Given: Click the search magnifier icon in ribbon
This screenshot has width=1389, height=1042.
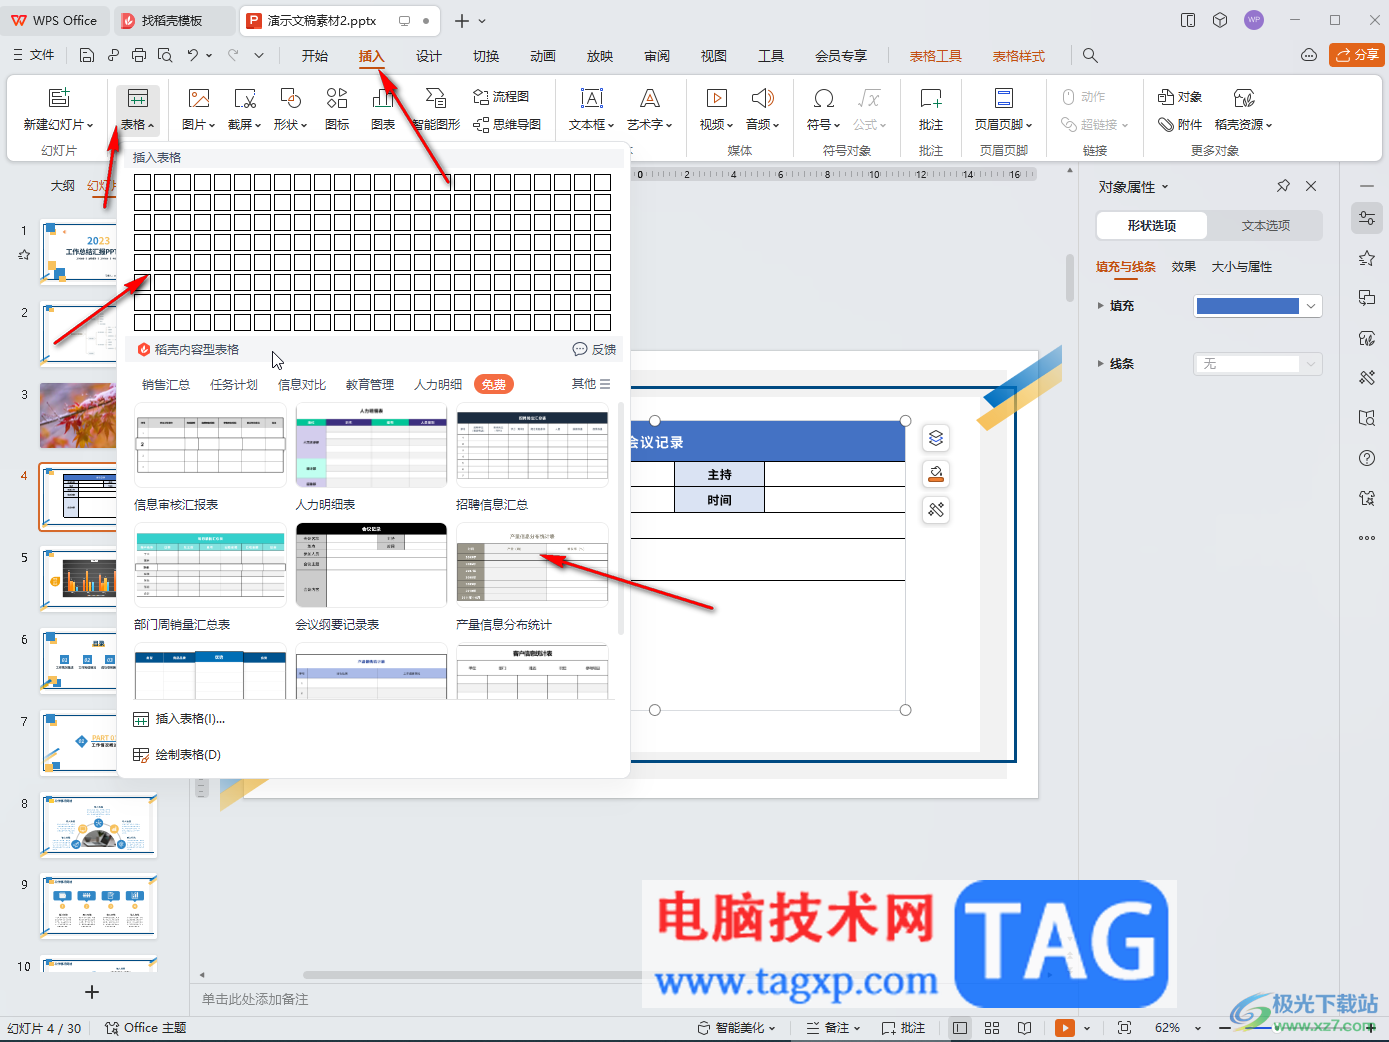Looking at the screenshot, I should (x=1090, y=56).
